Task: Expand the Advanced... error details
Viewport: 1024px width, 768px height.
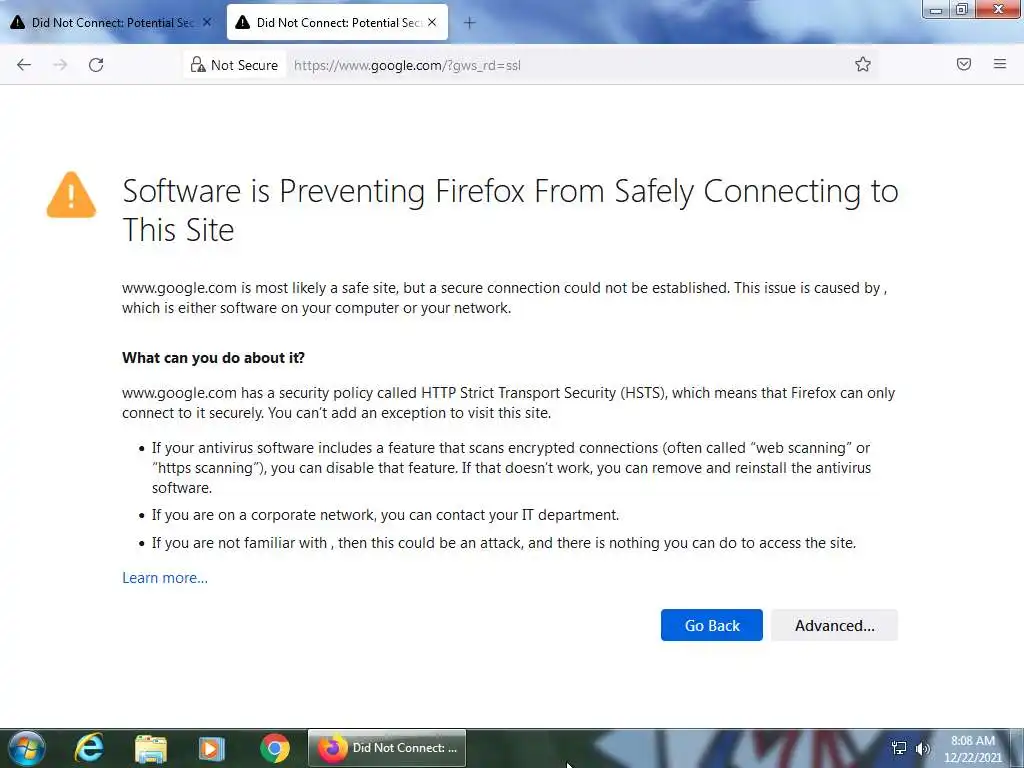Action: (x=834, y=625)
